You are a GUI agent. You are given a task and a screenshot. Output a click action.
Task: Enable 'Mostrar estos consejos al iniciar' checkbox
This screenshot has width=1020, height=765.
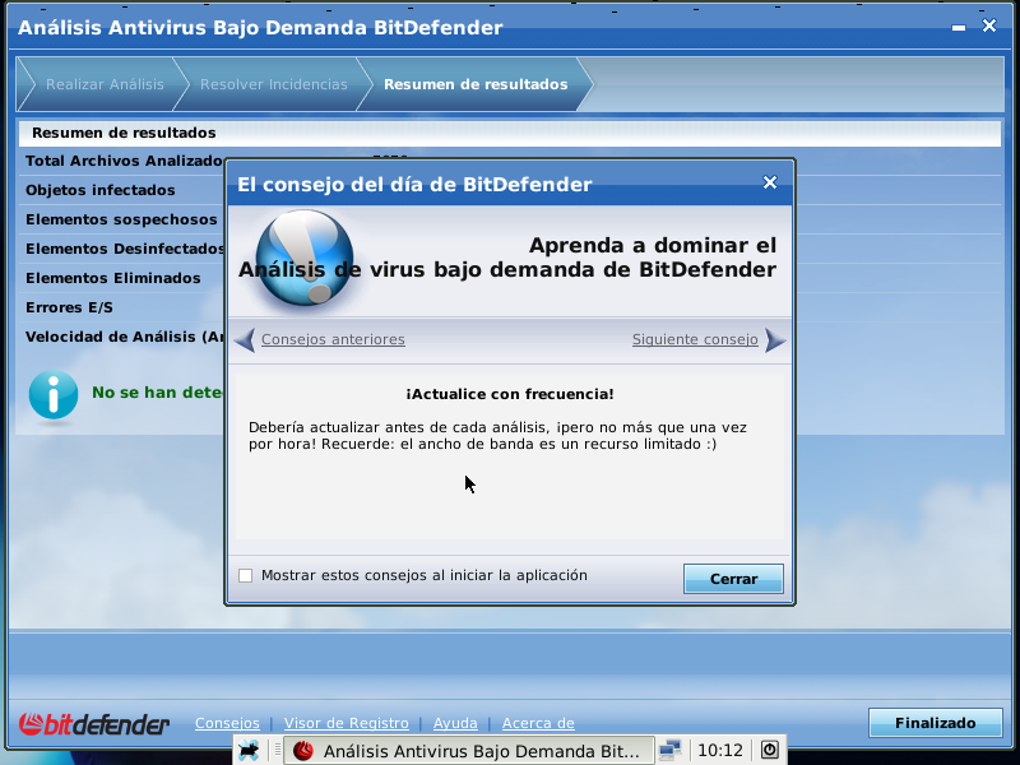tap(245, 576)
